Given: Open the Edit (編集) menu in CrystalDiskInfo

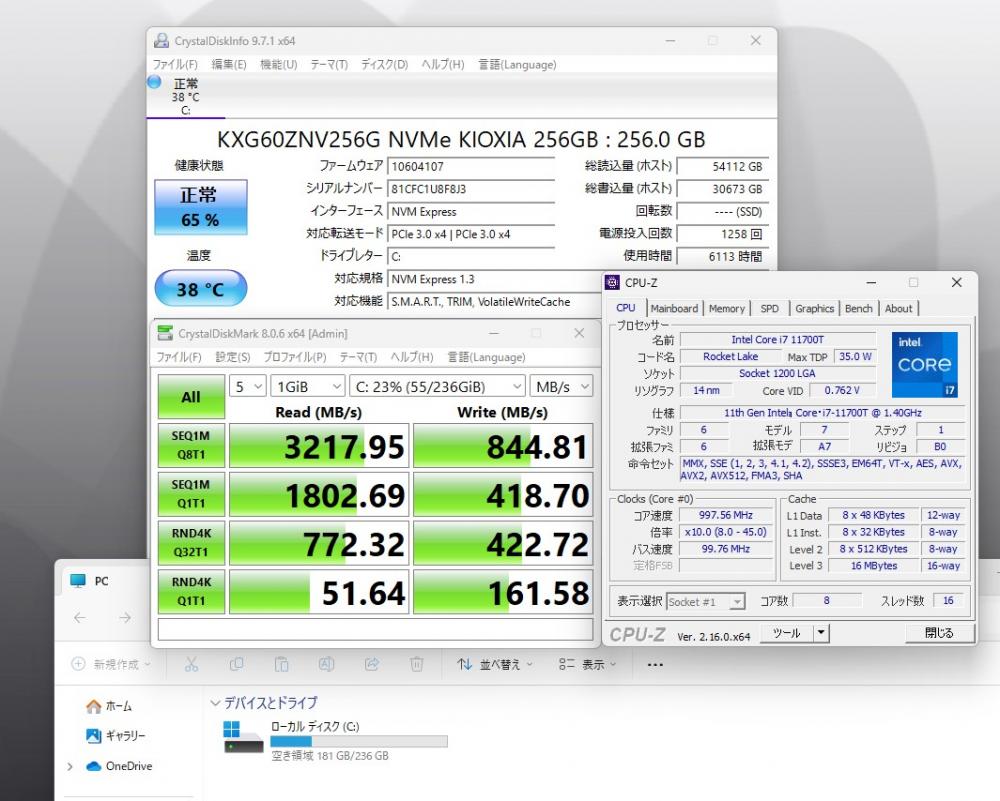Looking at the screenshot, I should [x=229, y=64].
